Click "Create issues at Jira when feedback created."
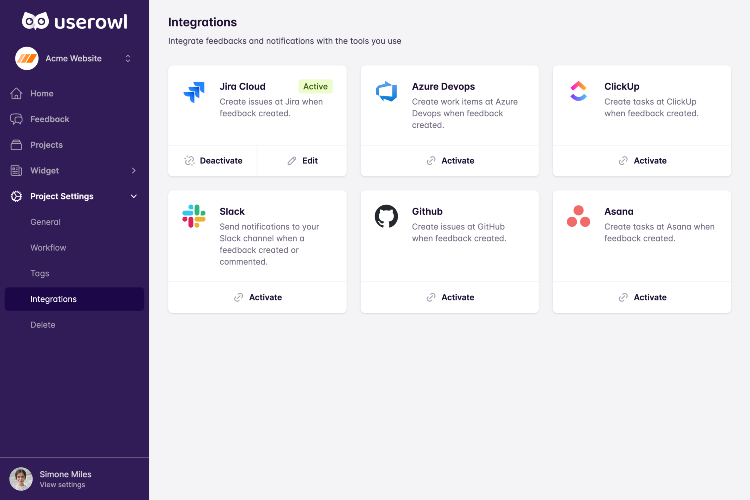Viewport: 750px width, 500px height. click(x=271, y=108)
